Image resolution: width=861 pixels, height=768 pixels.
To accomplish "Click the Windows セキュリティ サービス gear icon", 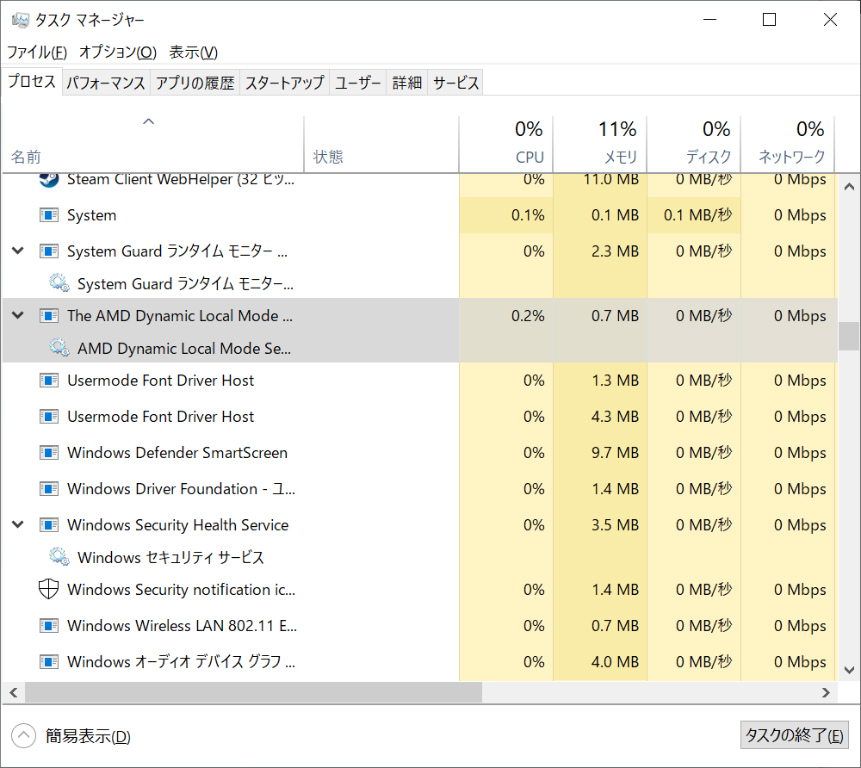I will click(x=59, y=557).
